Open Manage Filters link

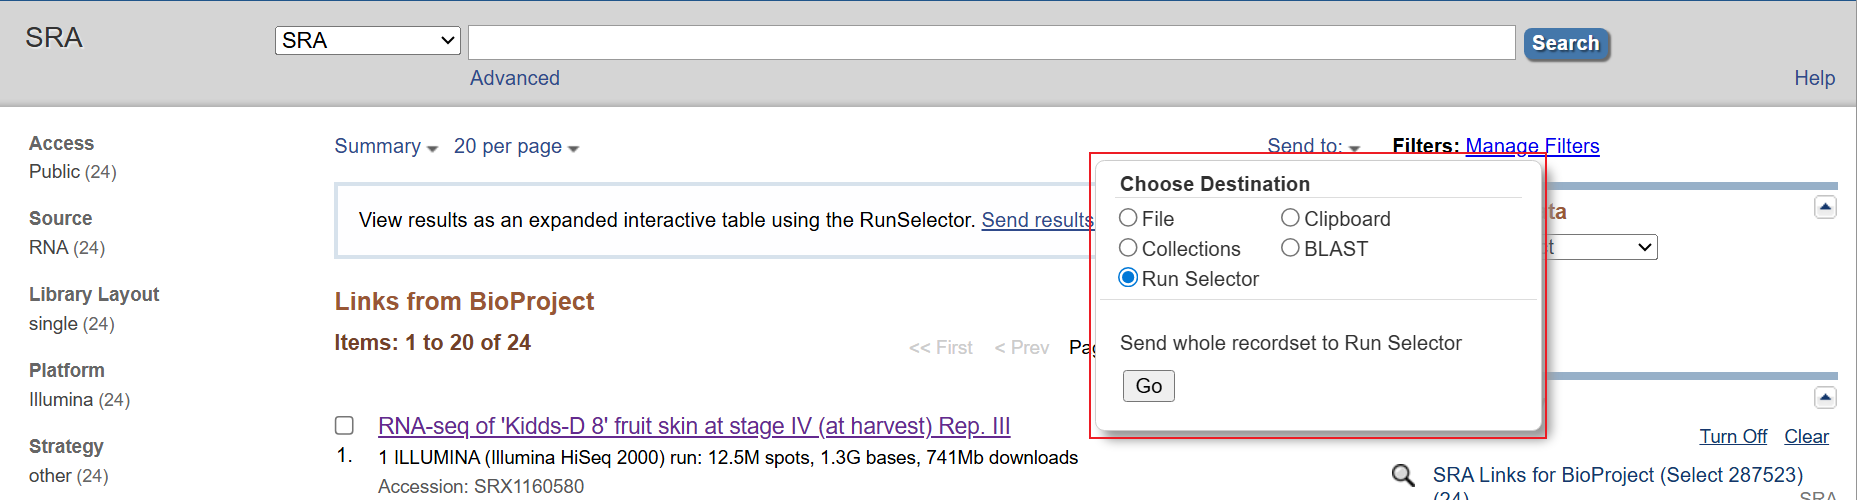pyautogui.click(x=1532, y=147)
